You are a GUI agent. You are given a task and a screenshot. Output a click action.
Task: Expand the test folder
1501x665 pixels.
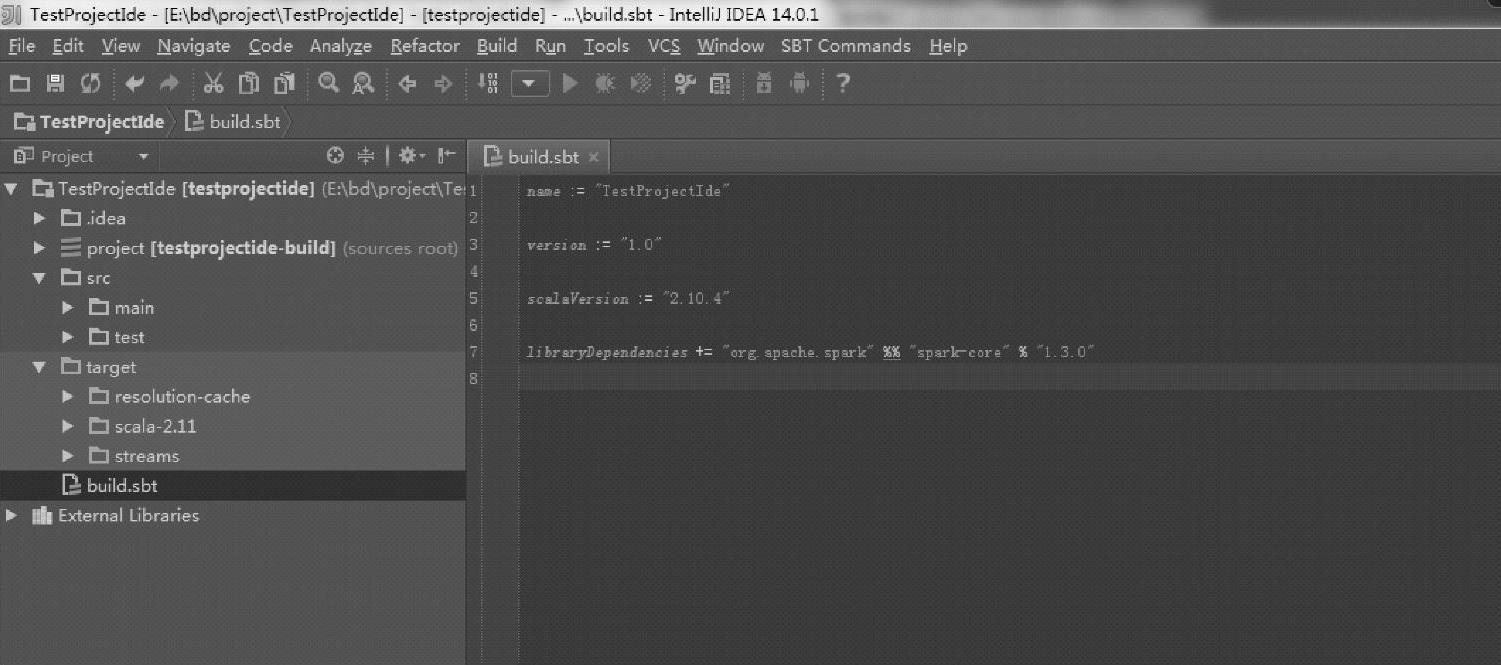(x=67, y=337)
